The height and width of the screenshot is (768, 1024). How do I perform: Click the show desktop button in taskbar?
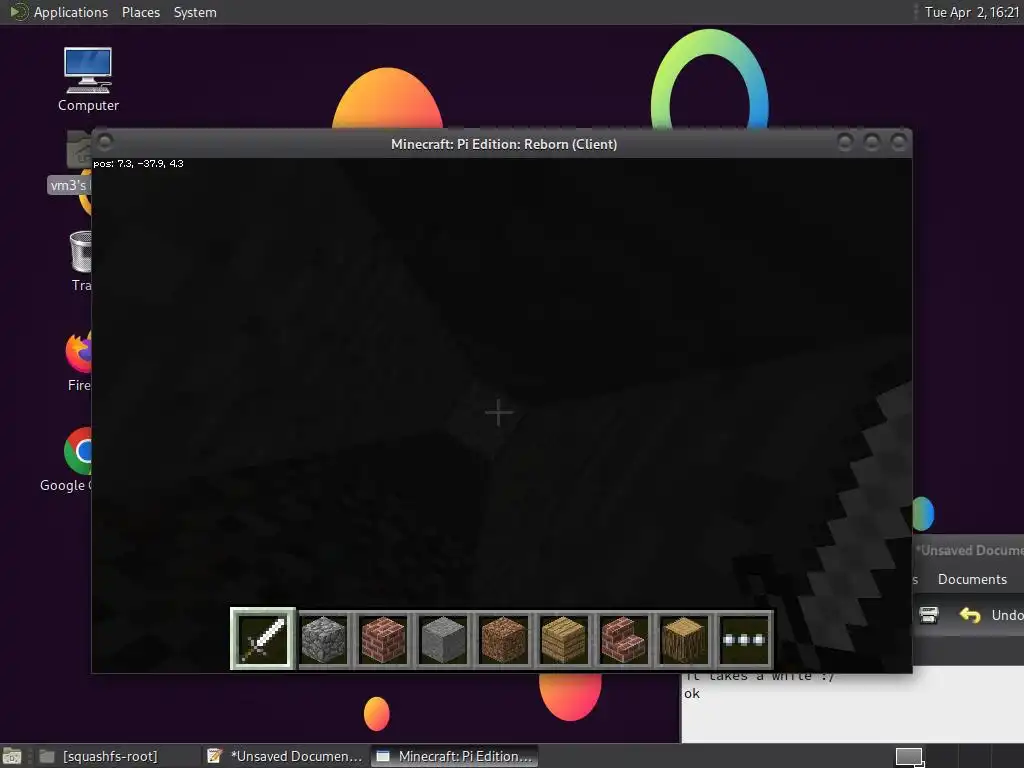pos(12,757)
